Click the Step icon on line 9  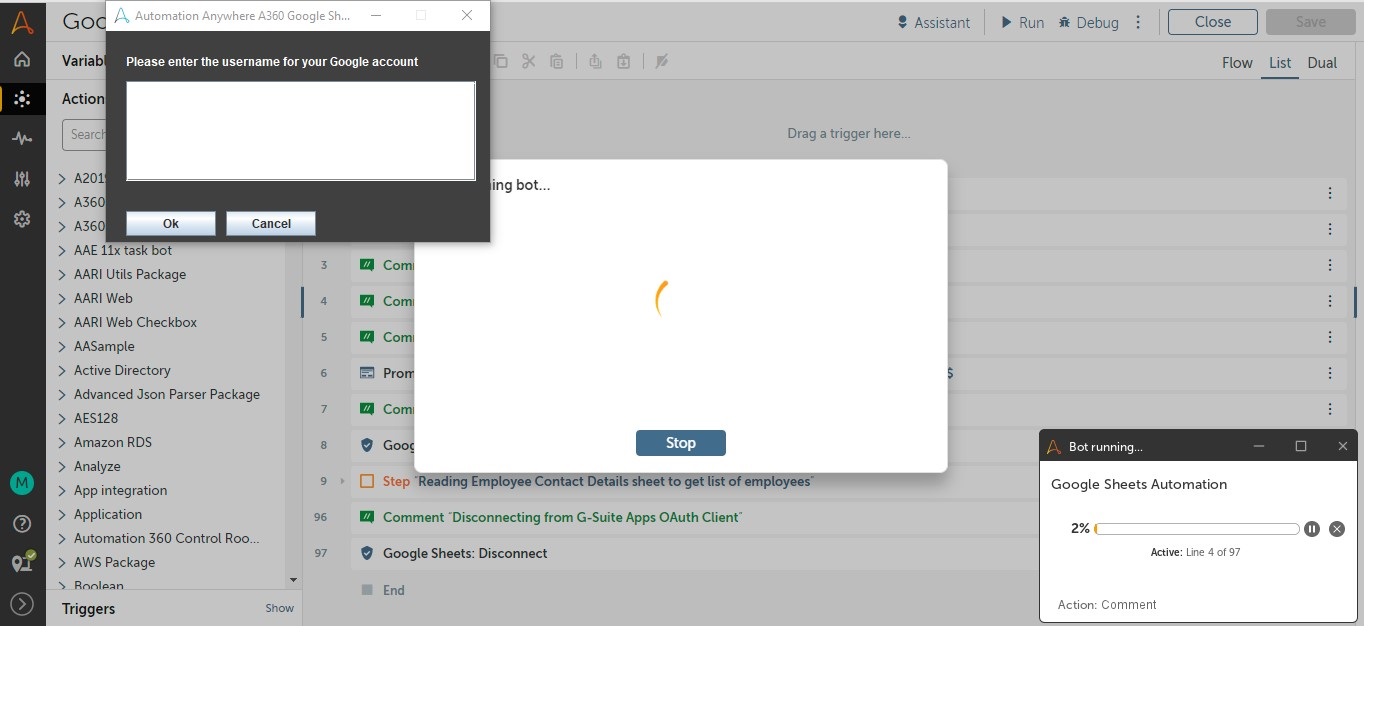(x=367, y=481)
